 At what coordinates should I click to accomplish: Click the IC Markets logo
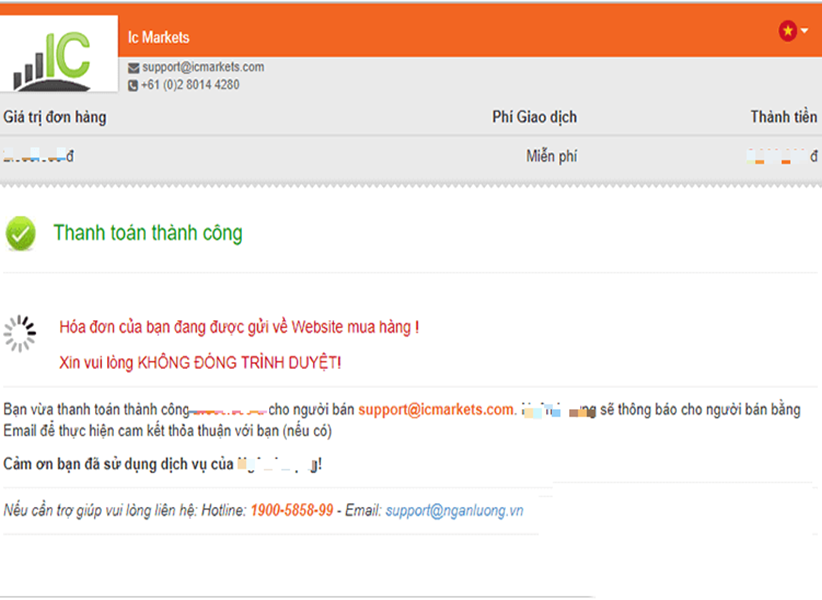tap(58, 54)
